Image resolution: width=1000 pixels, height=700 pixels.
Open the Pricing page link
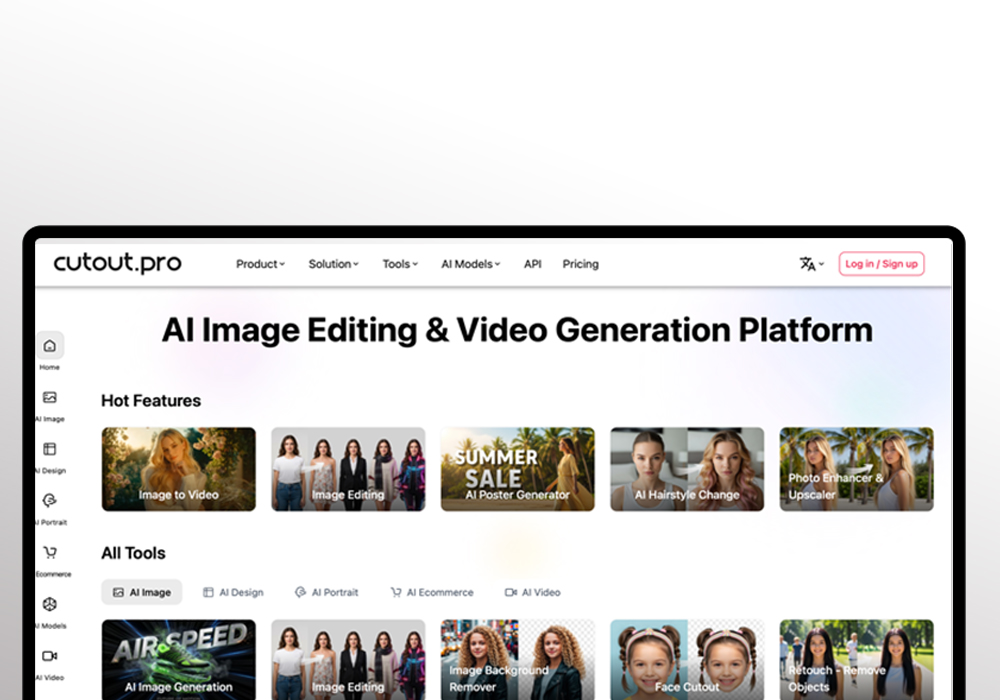click(580, 264)
